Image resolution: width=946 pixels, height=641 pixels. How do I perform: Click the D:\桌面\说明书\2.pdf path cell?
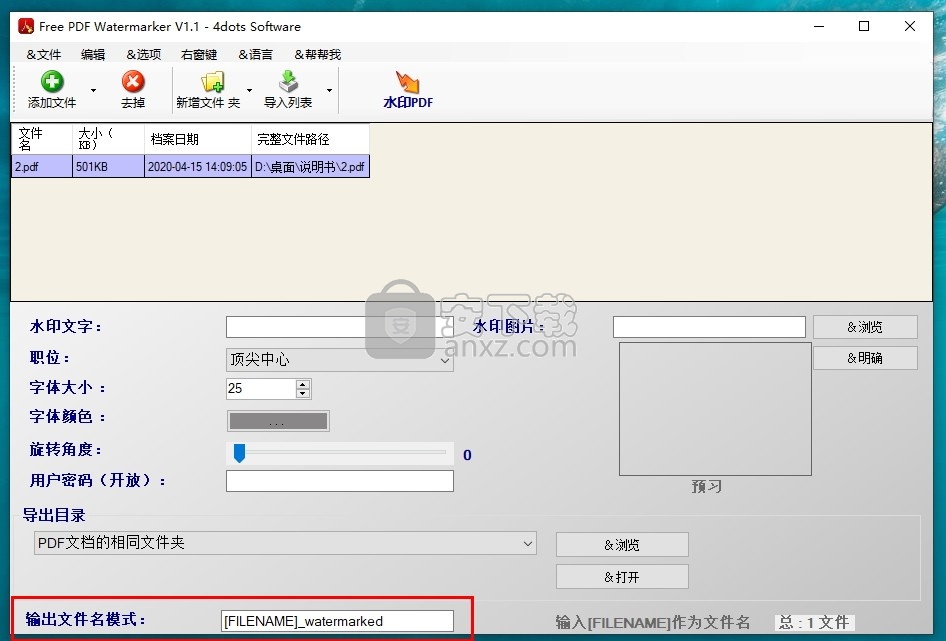[x=310, y=167]
